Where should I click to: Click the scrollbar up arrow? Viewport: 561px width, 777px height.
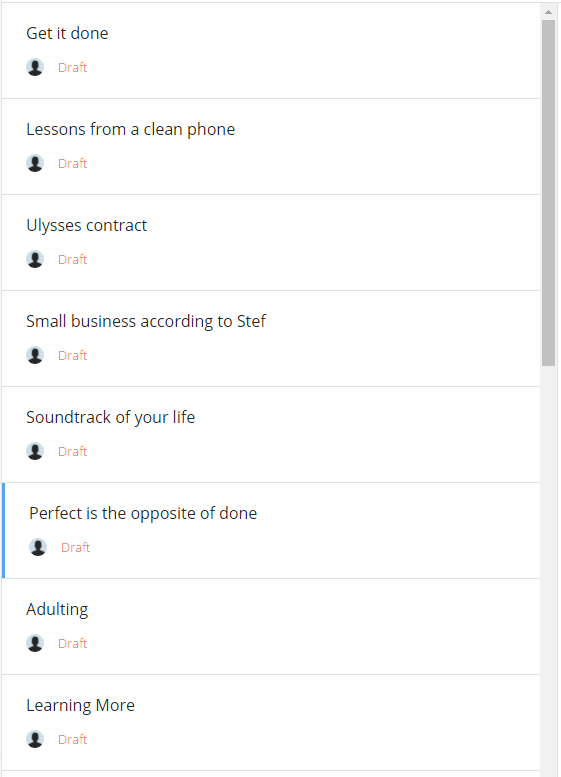(x=548, y=12)
